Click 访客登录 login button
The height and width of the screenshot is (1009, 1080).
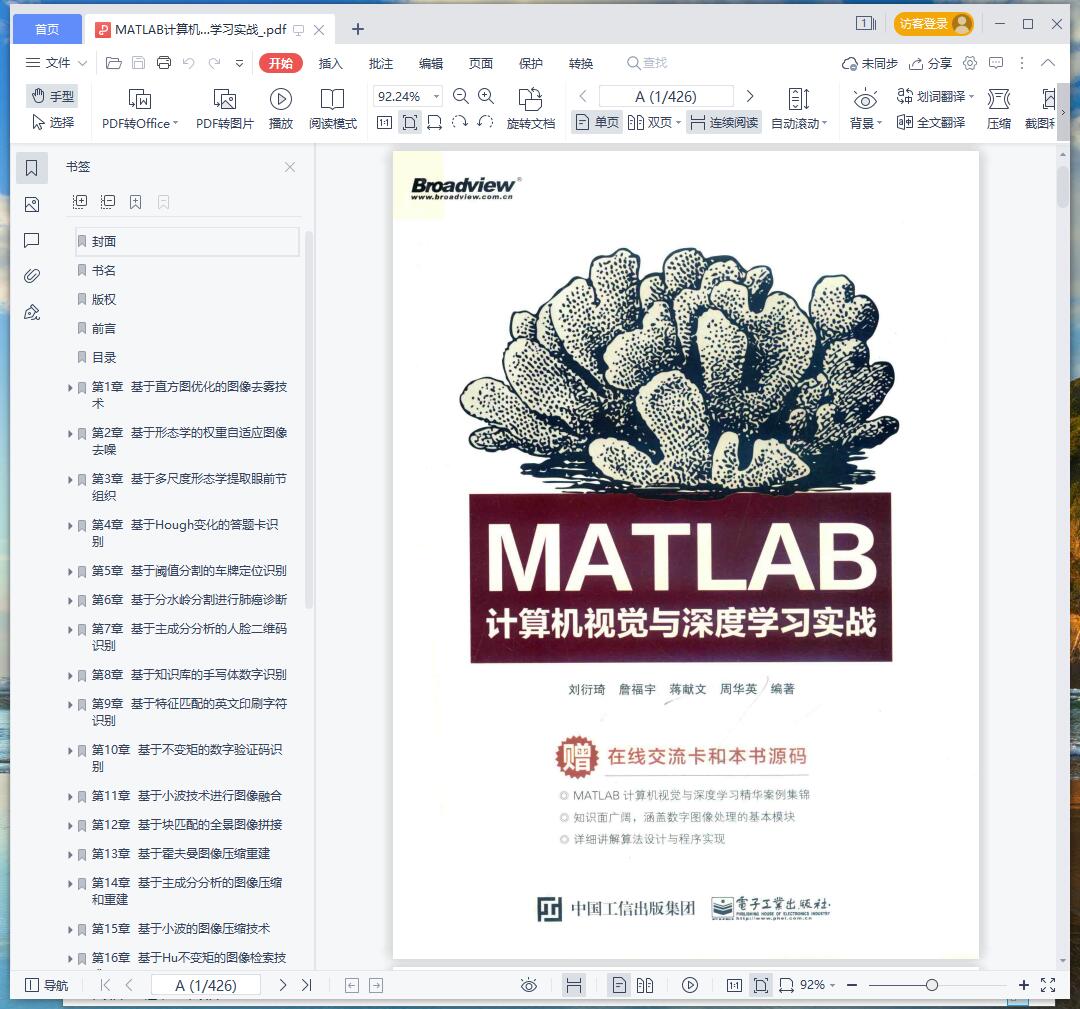pyautogui.click(x=933, y=24)
